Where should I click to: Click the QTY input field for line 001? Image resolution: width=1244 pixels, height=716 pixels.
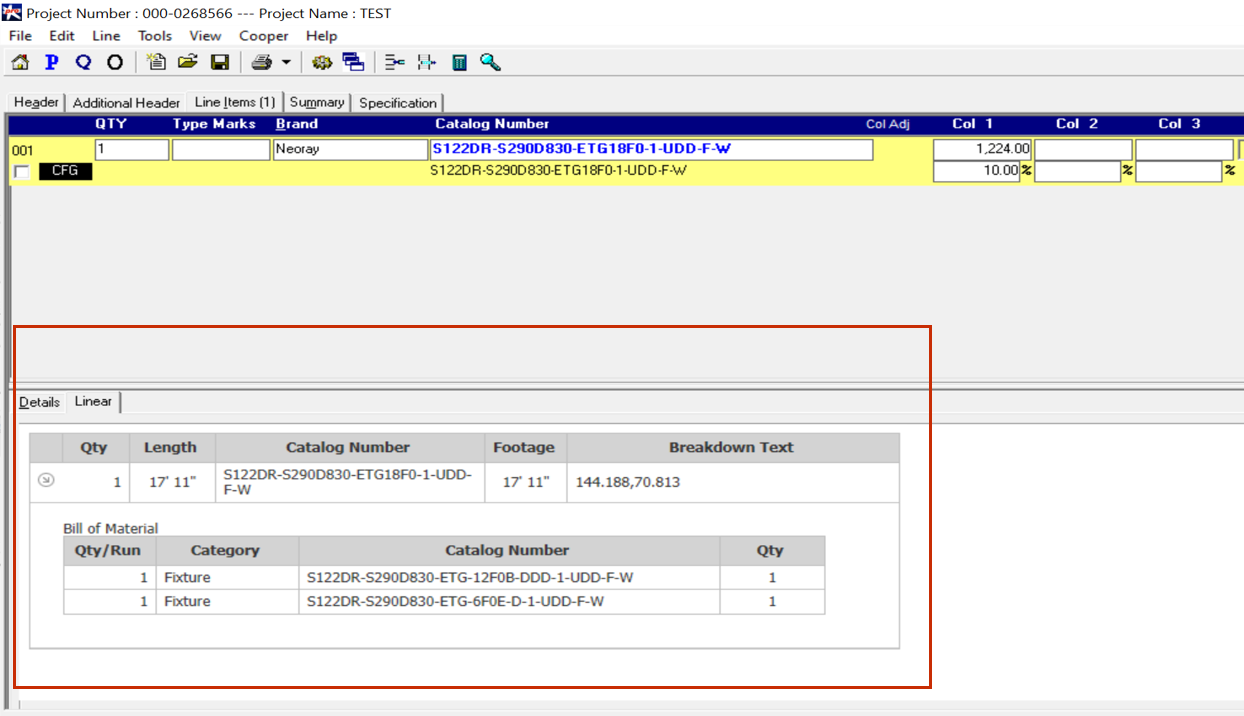(x=132, y=149)
